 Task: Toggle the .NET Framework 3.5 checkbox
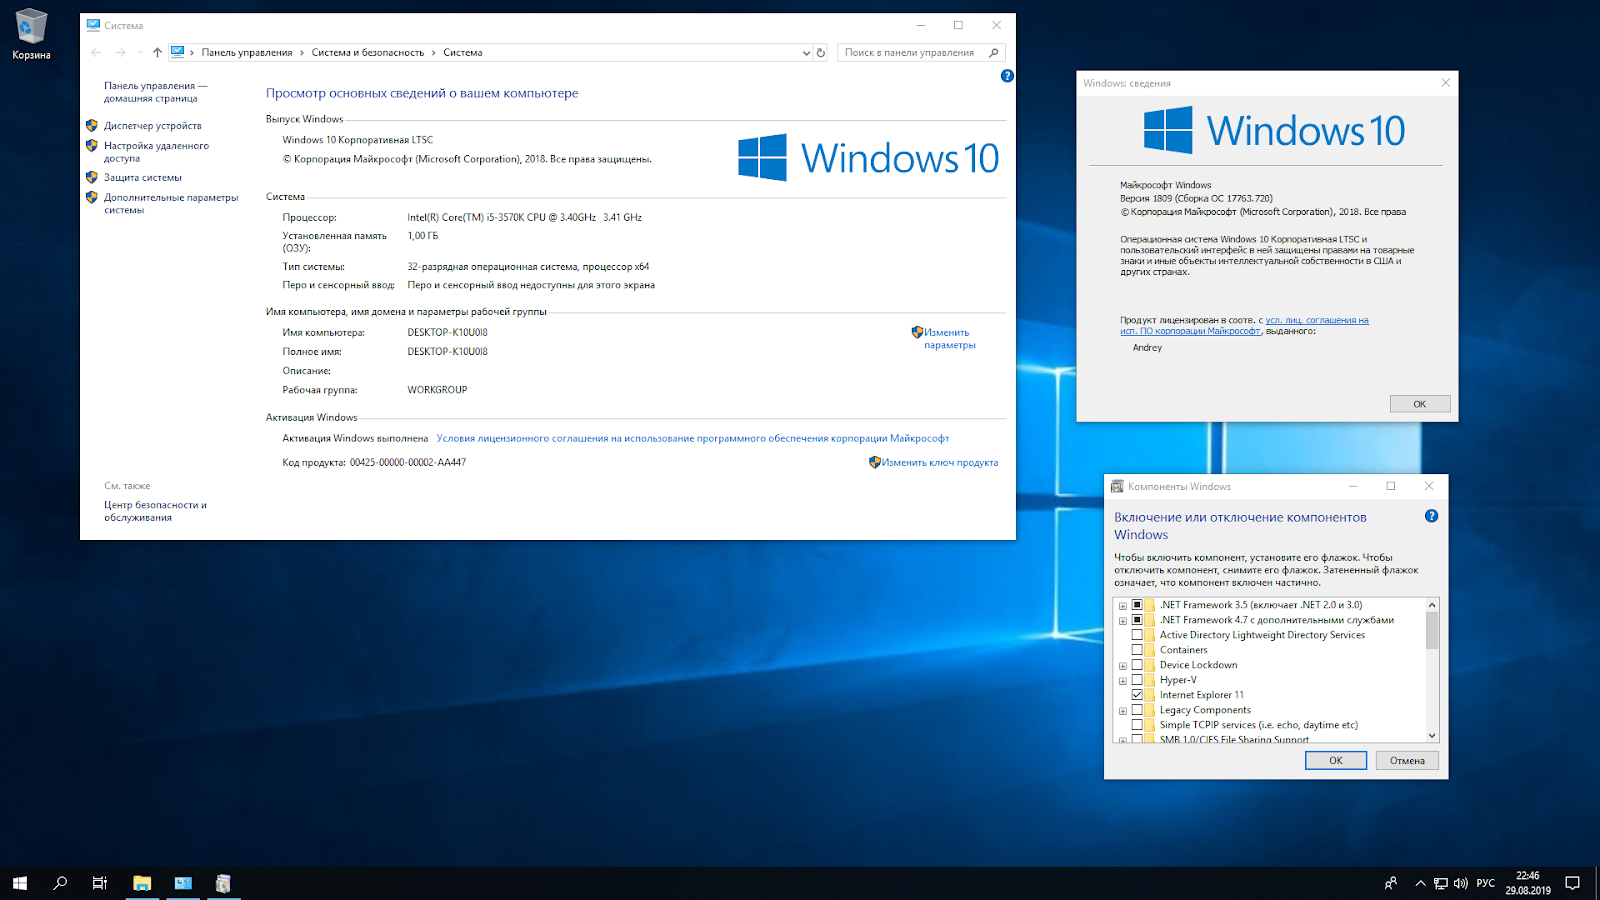click(x=1137, y=605)
